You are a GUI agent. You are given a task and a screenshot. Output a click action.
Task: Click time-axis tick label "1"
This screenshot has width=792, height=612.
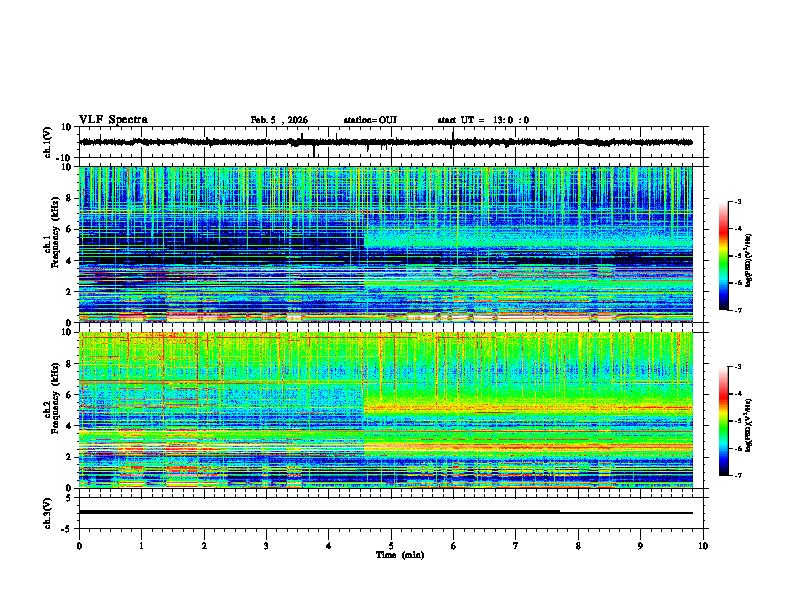[x=141, y=546]
